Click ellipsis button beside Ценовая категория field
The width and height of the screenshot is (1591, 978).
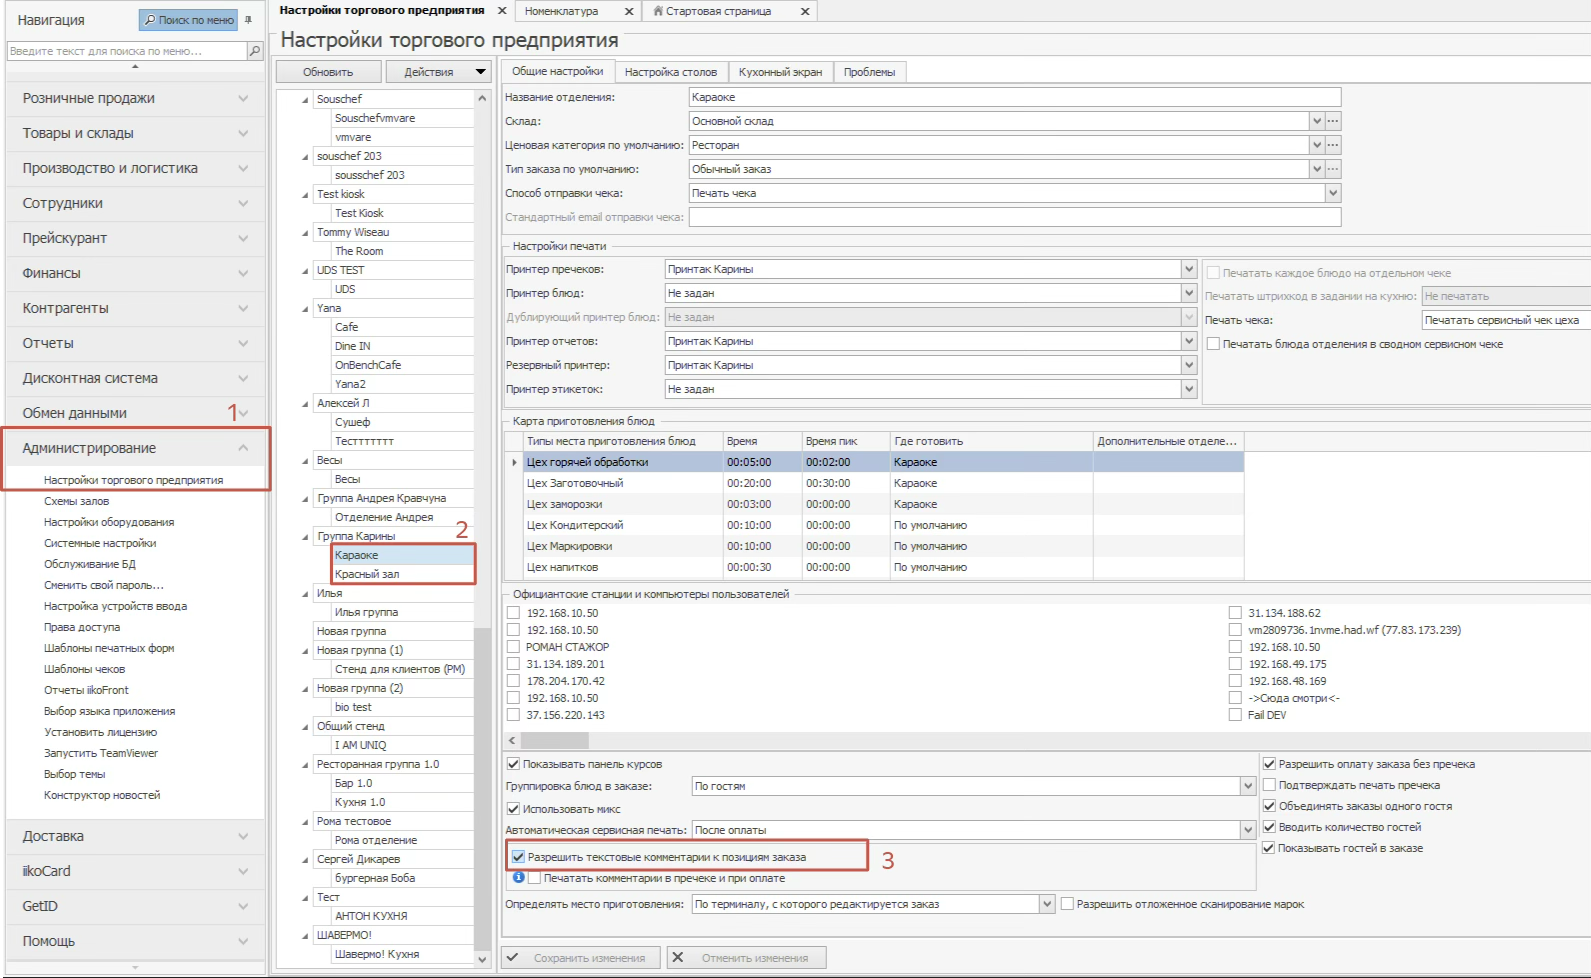(1333, 145)
